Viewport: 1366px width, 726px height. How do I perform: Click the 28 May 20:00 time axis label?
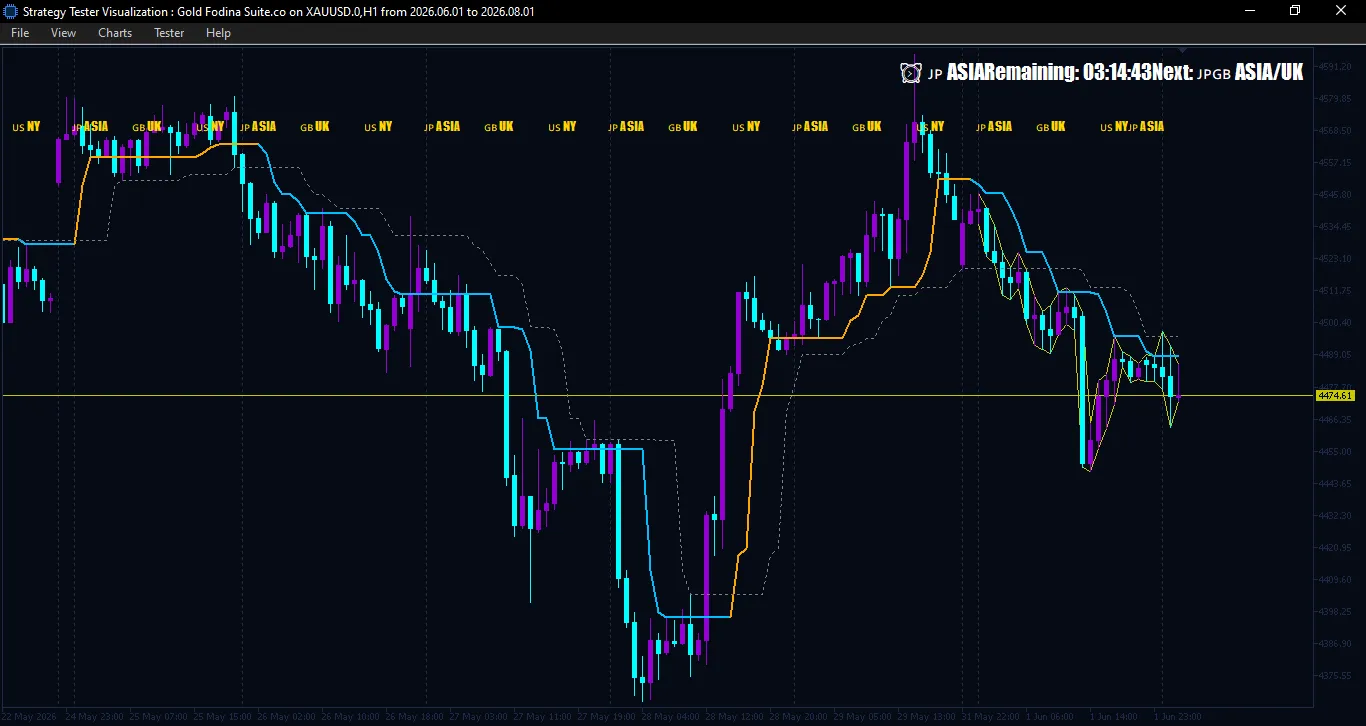pos(799,717)
